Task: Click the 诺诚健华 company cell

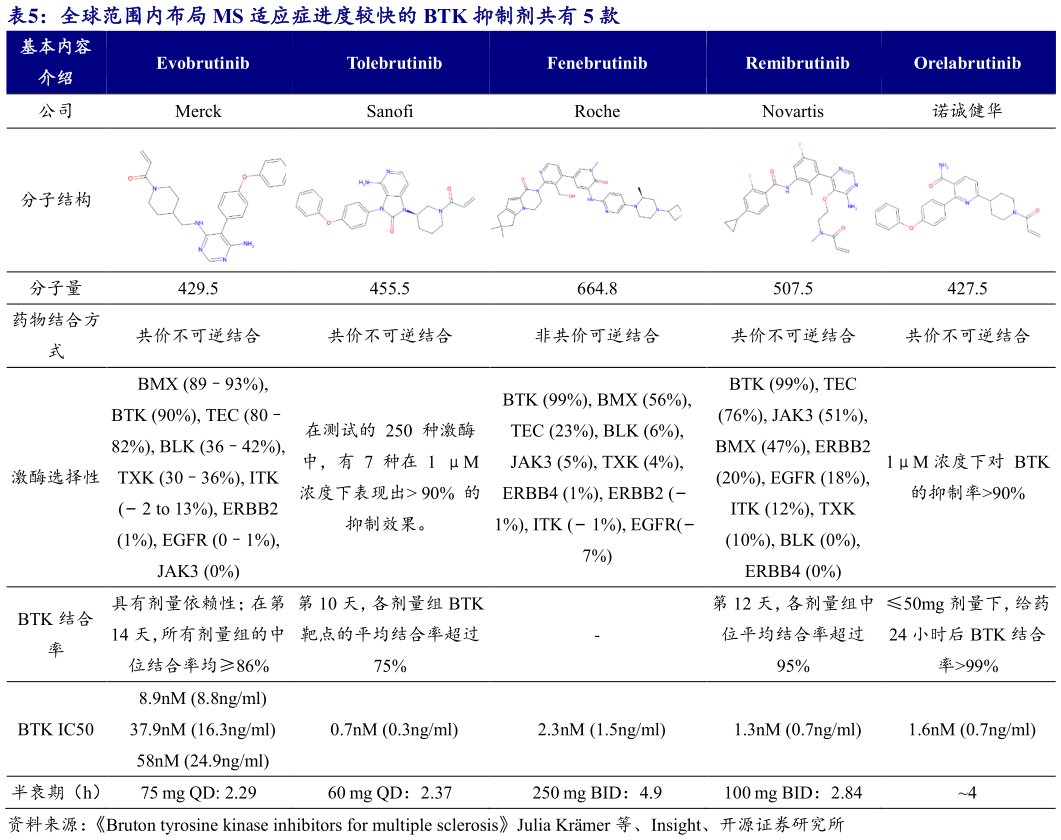Action: tap(967, 111)
